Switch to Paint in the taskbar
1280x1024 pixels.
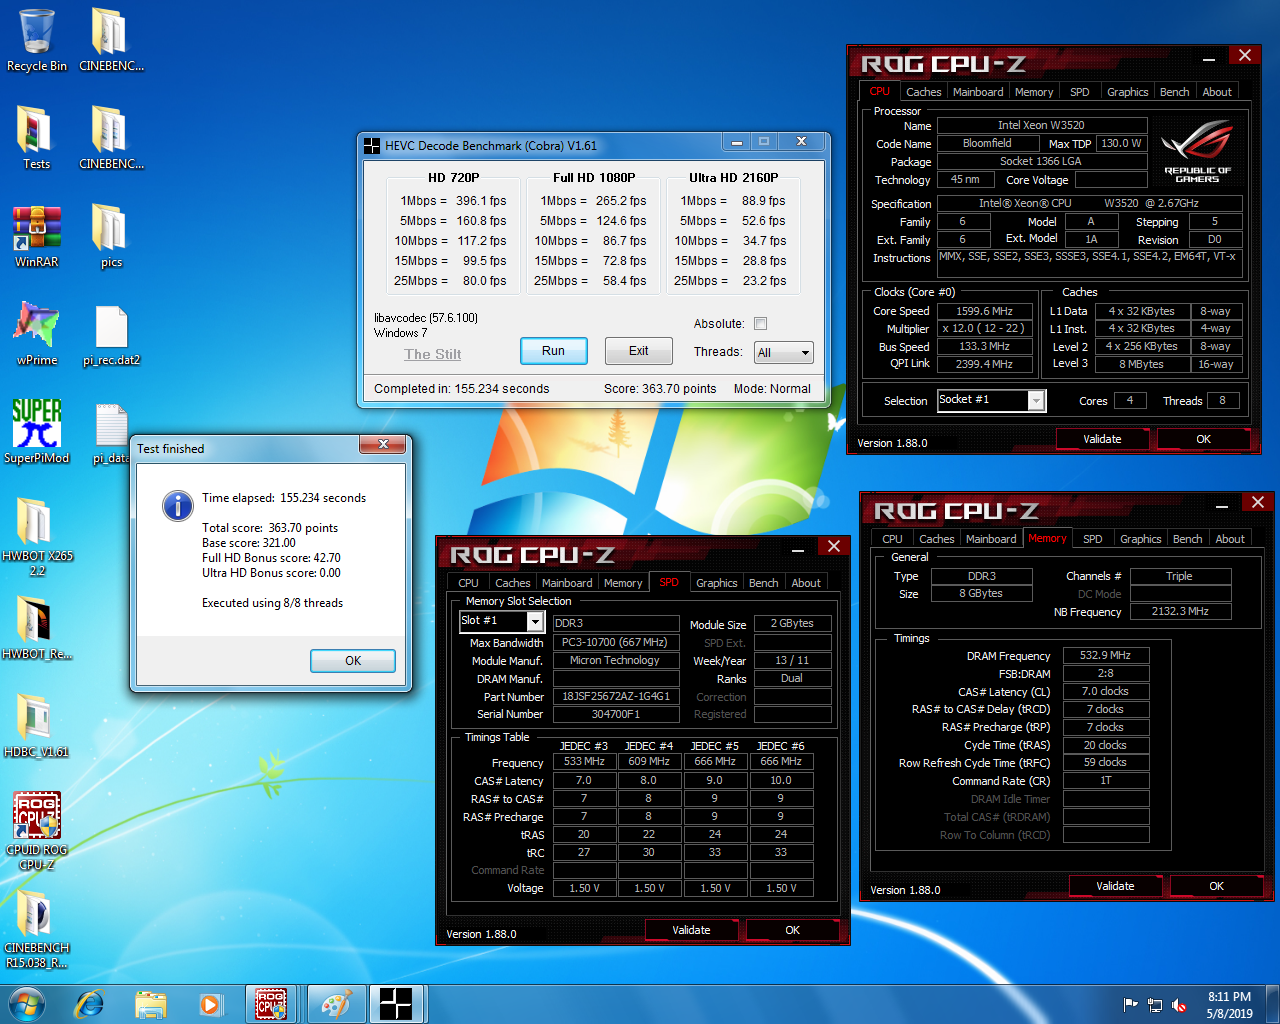pyautogui.click(x=335, y=1004)
